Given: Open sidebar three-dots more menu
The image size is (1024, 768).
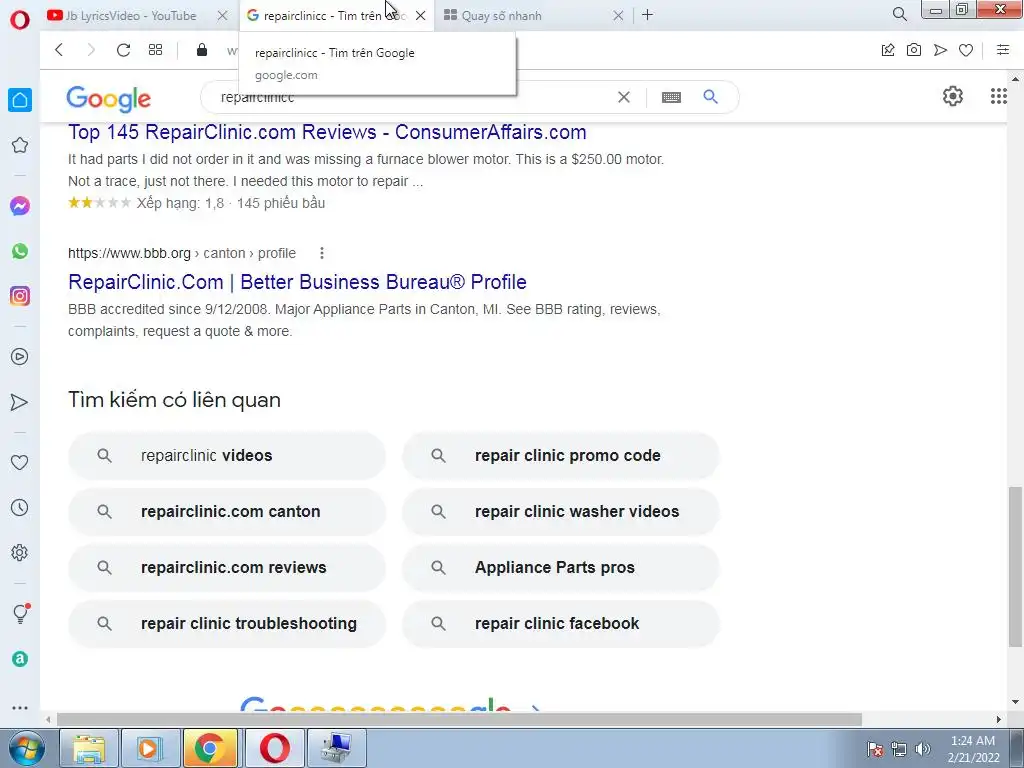Looking at the screenshot, I should point(20,707).
